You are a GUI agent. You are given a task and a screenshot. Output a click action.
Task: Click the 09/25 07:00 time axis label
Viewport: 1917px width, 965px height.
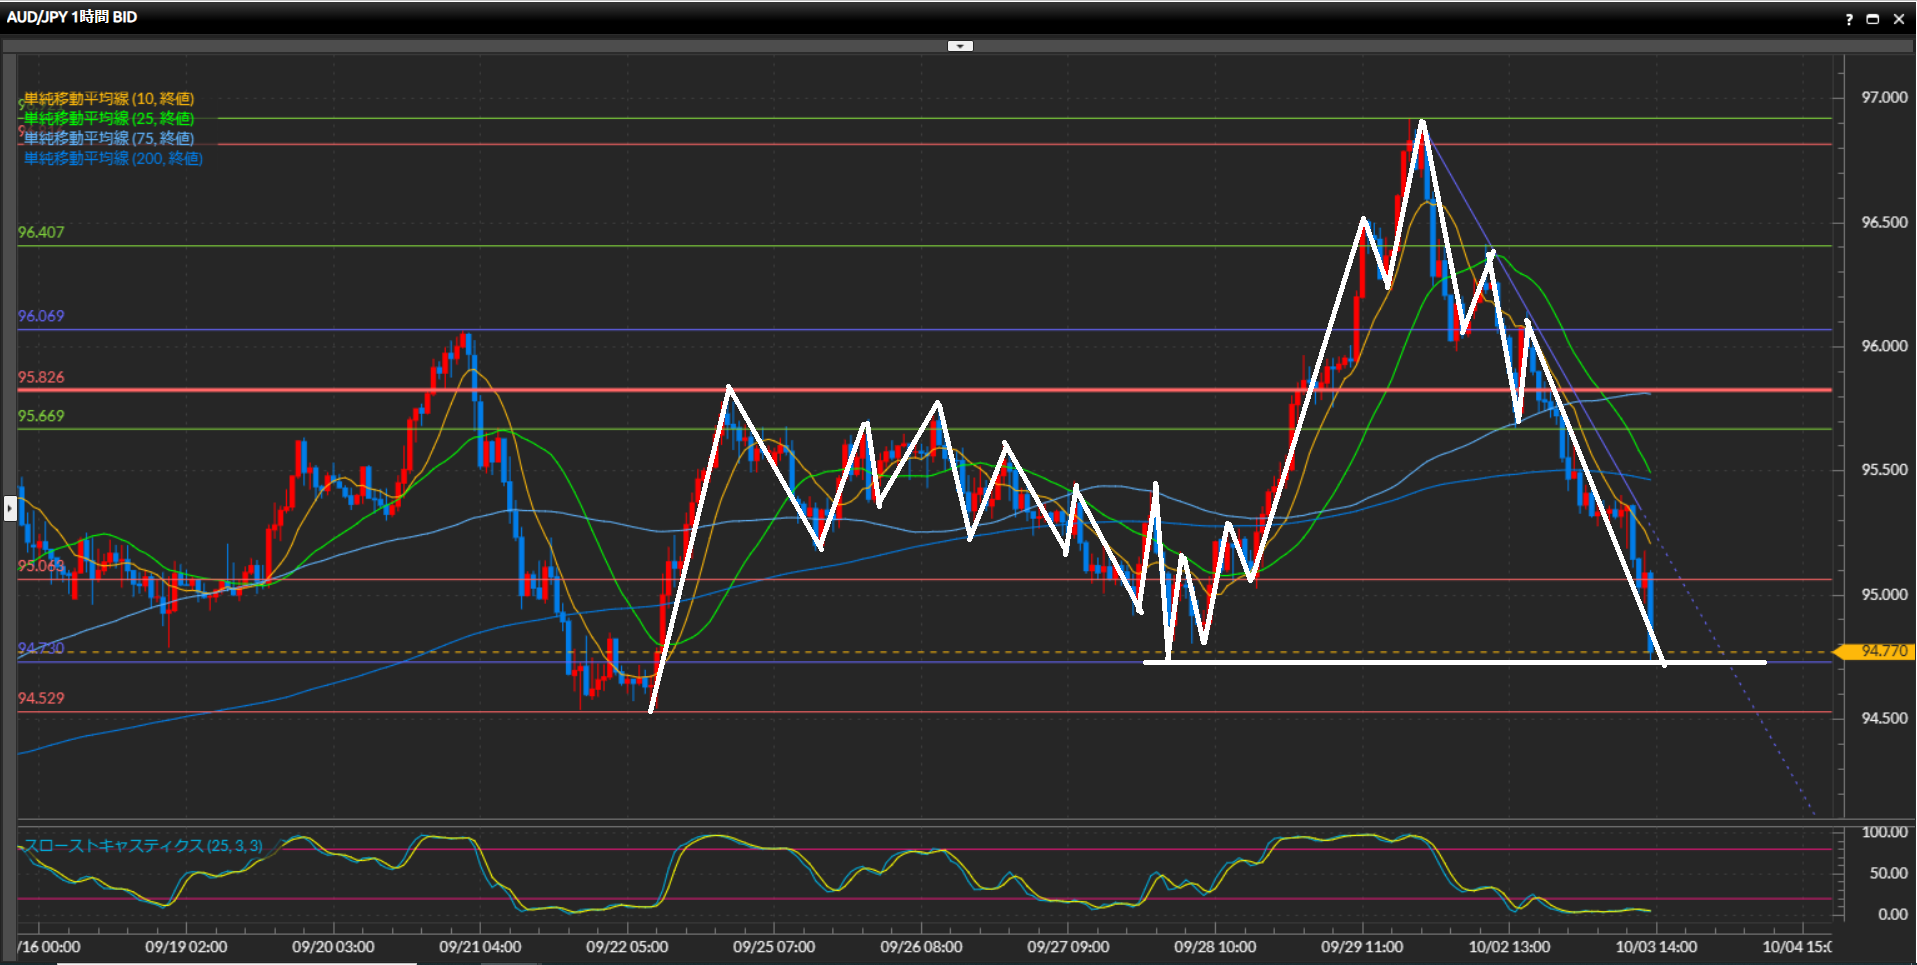774,946
